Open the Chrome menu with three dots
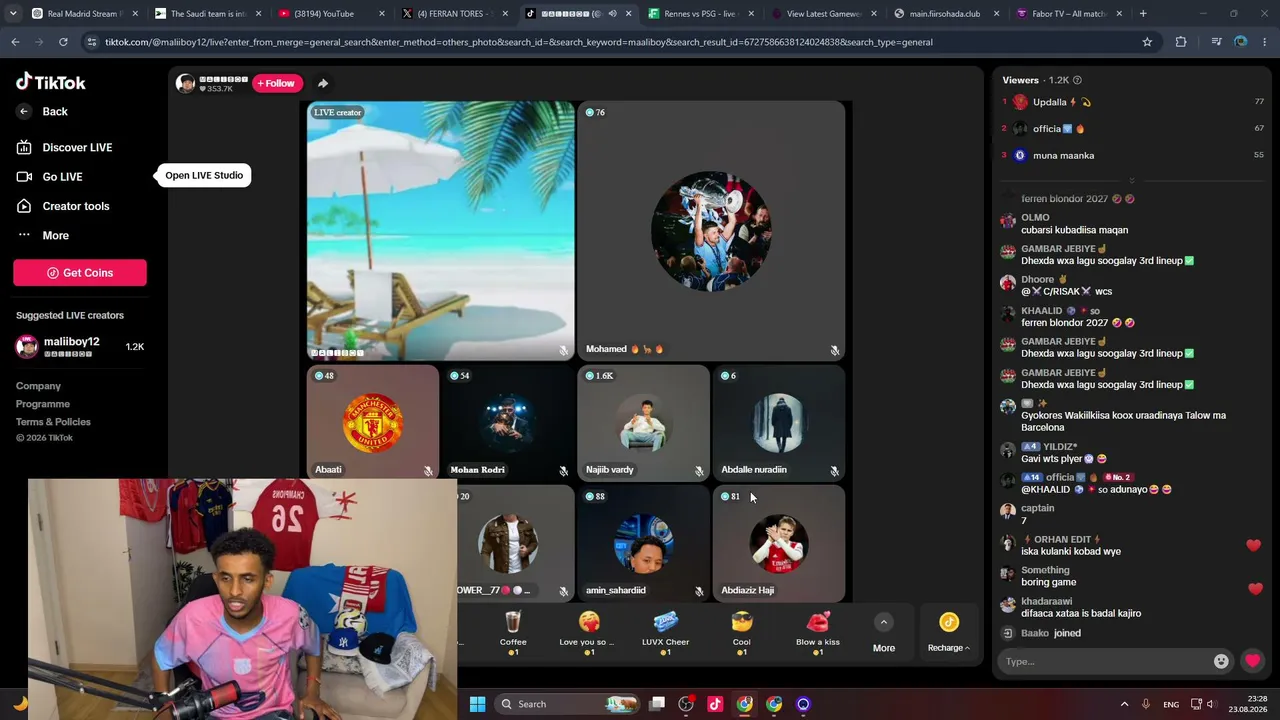1280x720 pixels. [x=1265, y=42]
